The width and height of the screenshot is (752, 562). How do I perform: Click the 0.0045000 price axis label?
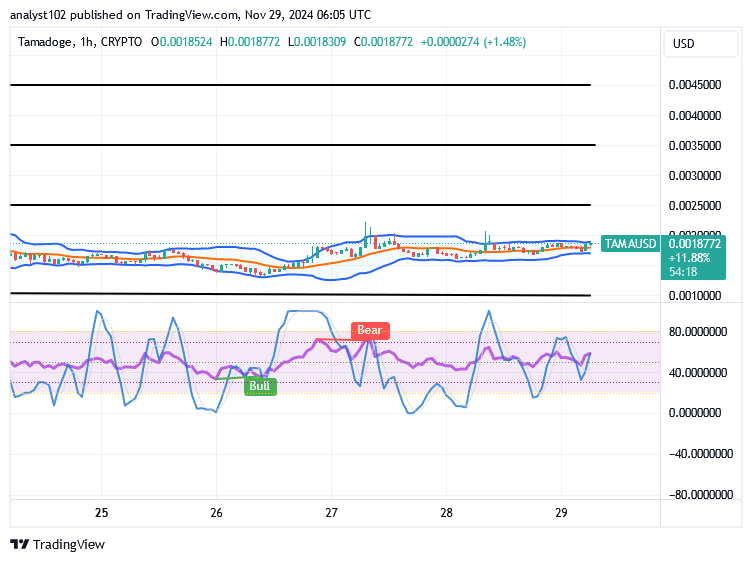(695, 85)
